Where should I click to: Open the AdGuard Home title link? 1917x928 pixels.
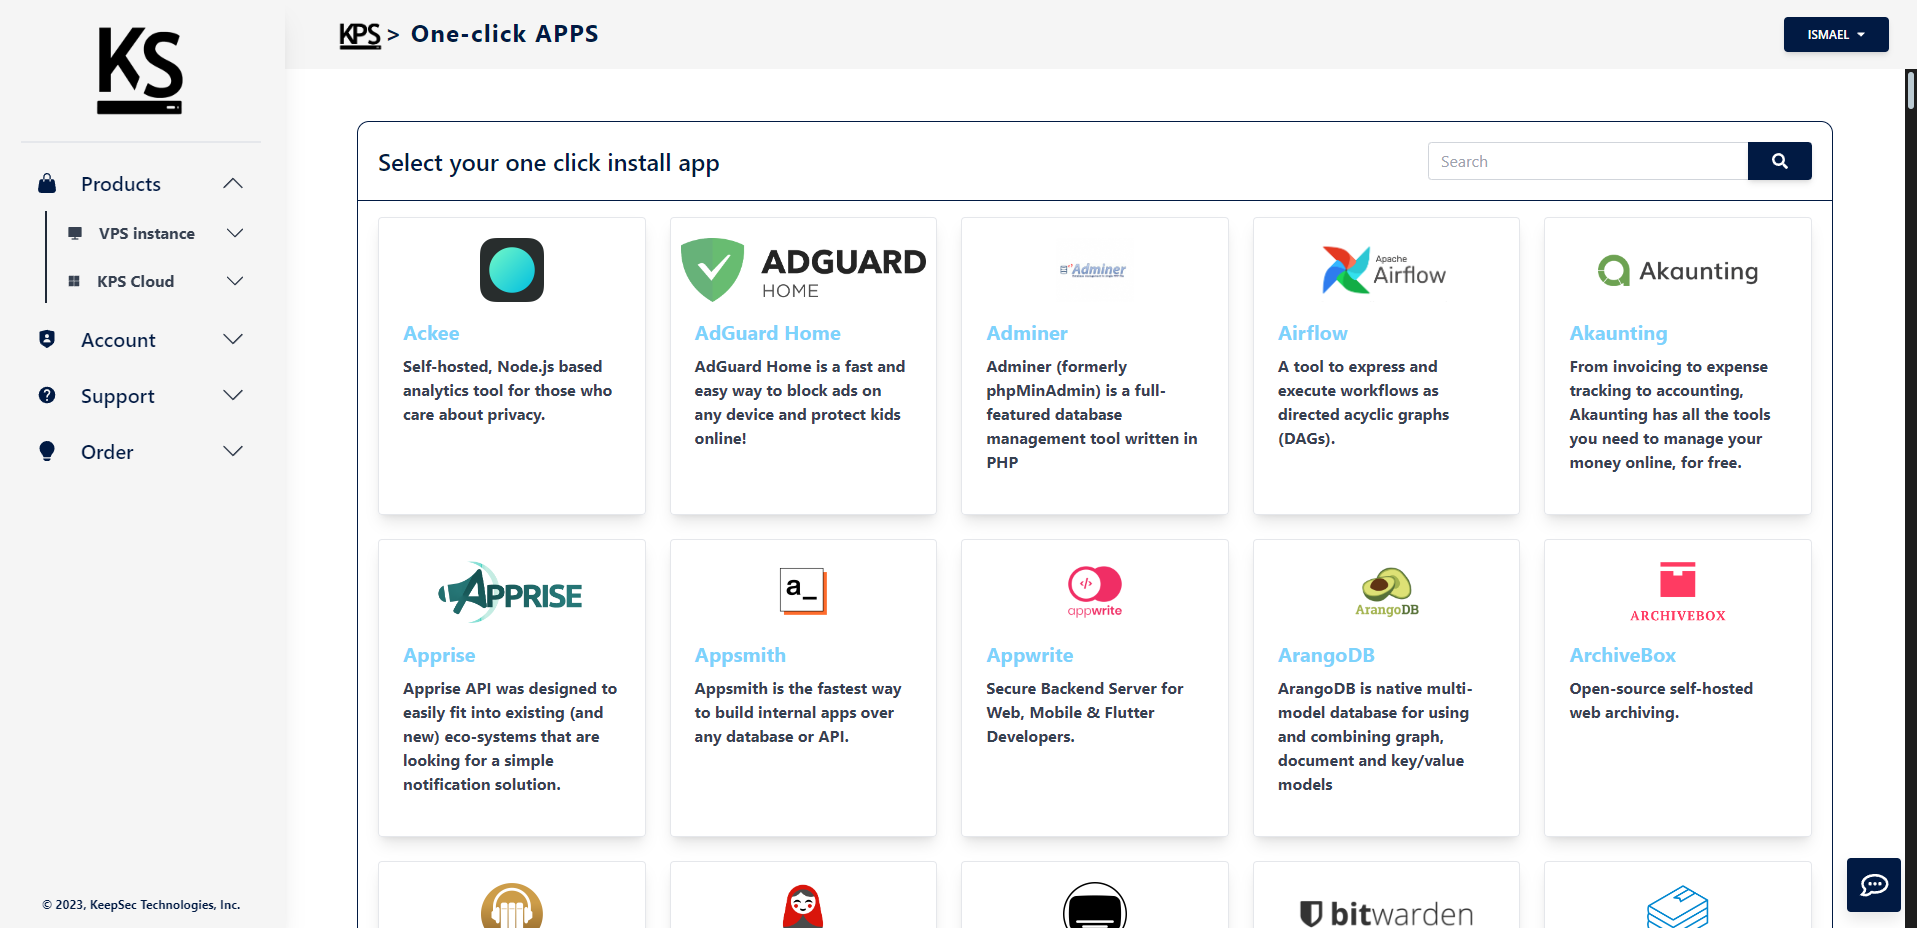[x=768, y=333]
